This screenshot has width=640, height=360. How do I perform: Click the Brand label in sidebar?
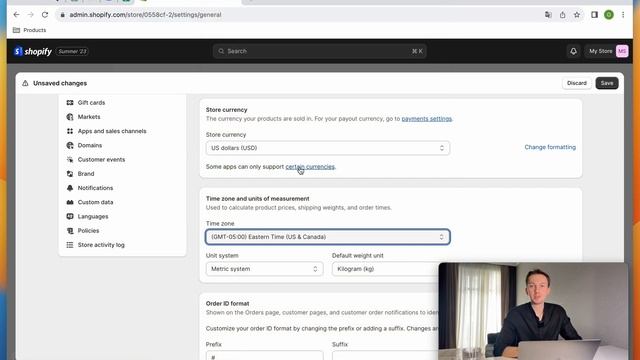pyautogui.click(x=86, y=174)
